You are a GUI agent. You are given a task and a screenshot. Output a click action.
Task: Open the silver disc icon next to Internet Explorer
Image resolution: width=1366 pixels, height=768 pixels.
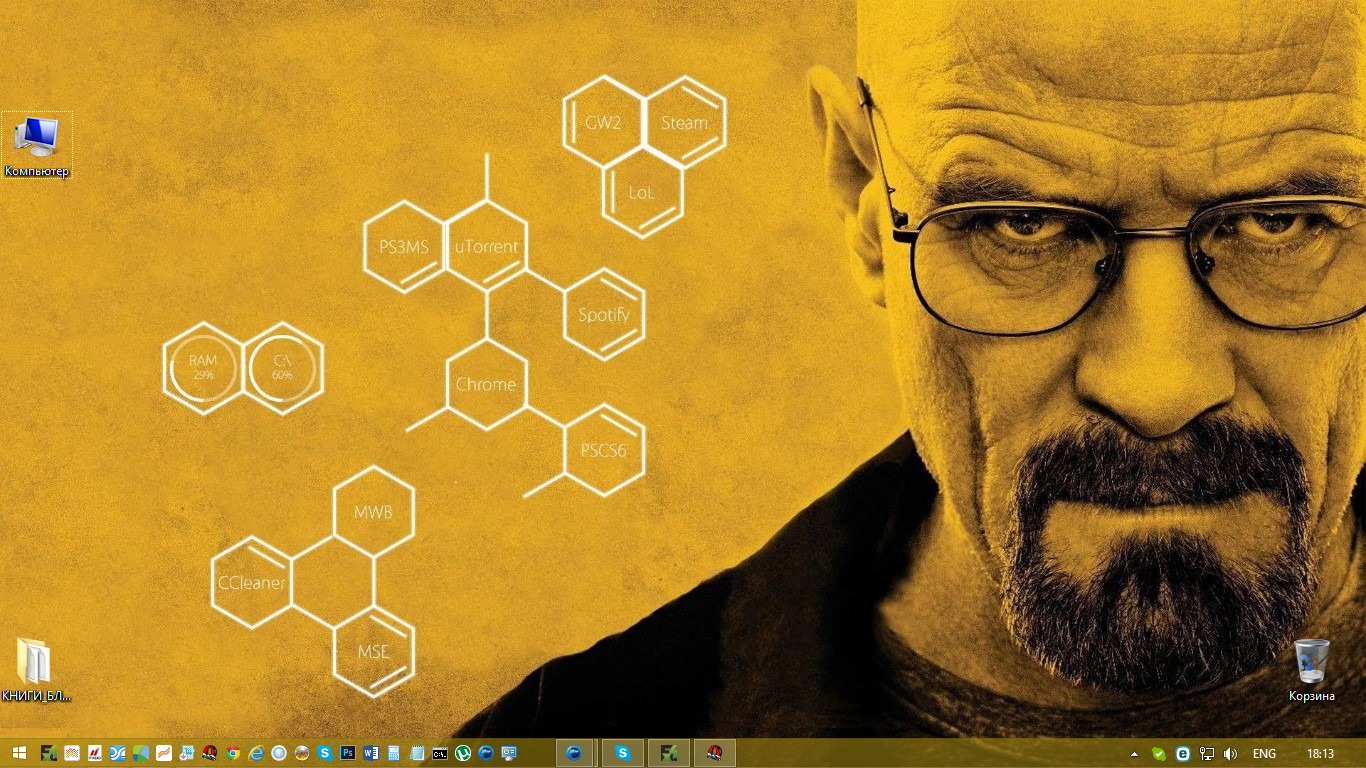tap(279, 753)
